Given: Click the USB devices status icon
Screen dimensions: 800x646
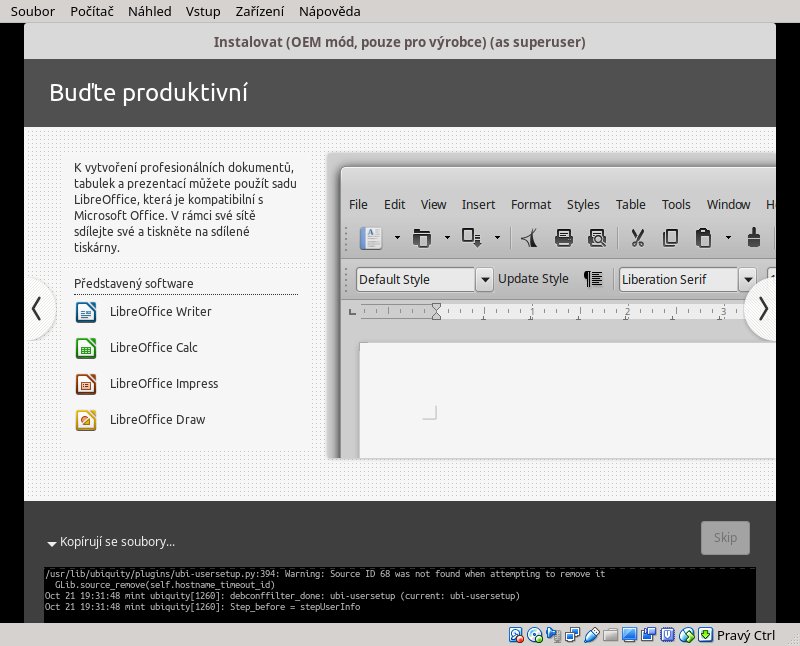Looking at the screenshot, I should (x=591, y=635).
